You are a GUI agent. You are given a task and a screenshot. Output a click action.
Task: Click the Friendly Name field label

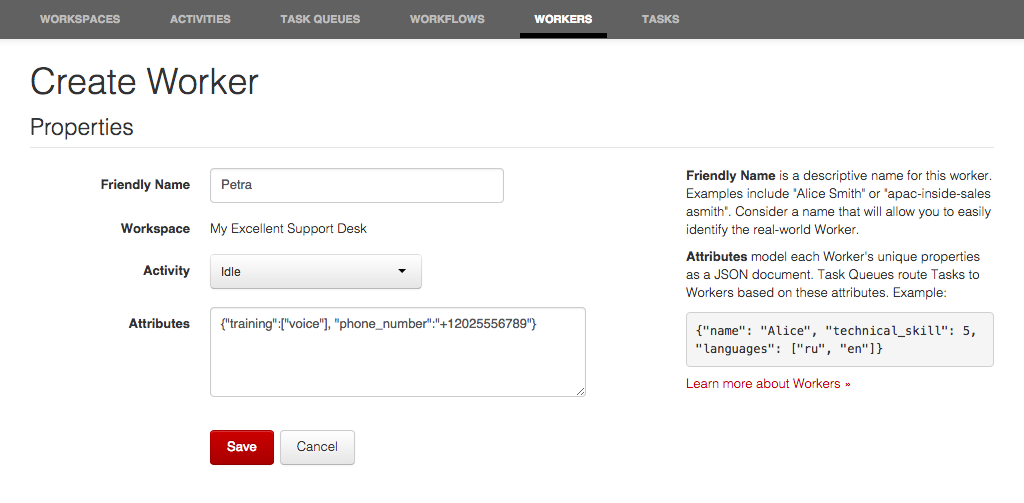[x=145, y=185]
